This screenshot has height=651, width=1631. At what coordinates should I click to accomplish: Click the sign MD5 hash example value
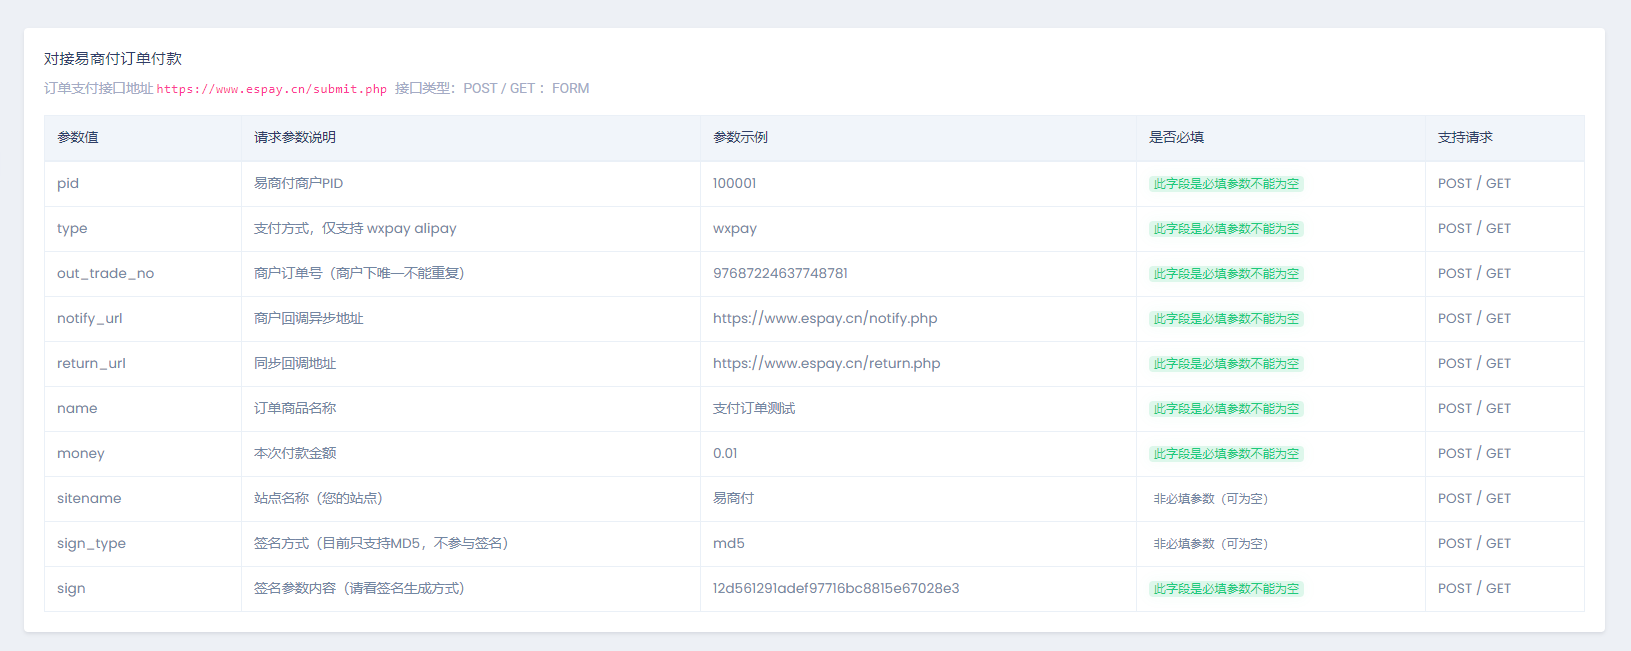pyautogui.click(x=835, y=588)
